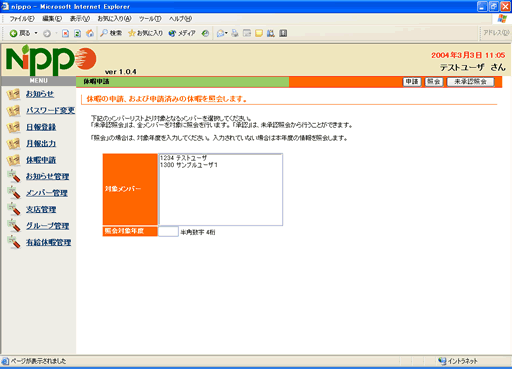512x369 pixels.
Task: Open Favorites (お気に入り) star button
Action: 145,33
